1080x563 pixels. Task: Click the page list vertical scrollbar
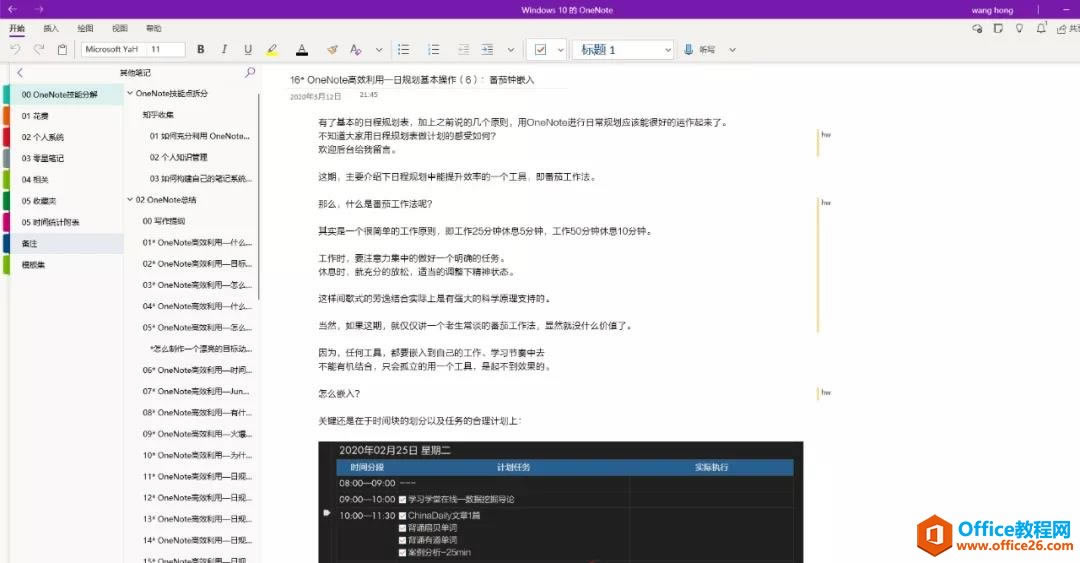click(x=259, y=196)
